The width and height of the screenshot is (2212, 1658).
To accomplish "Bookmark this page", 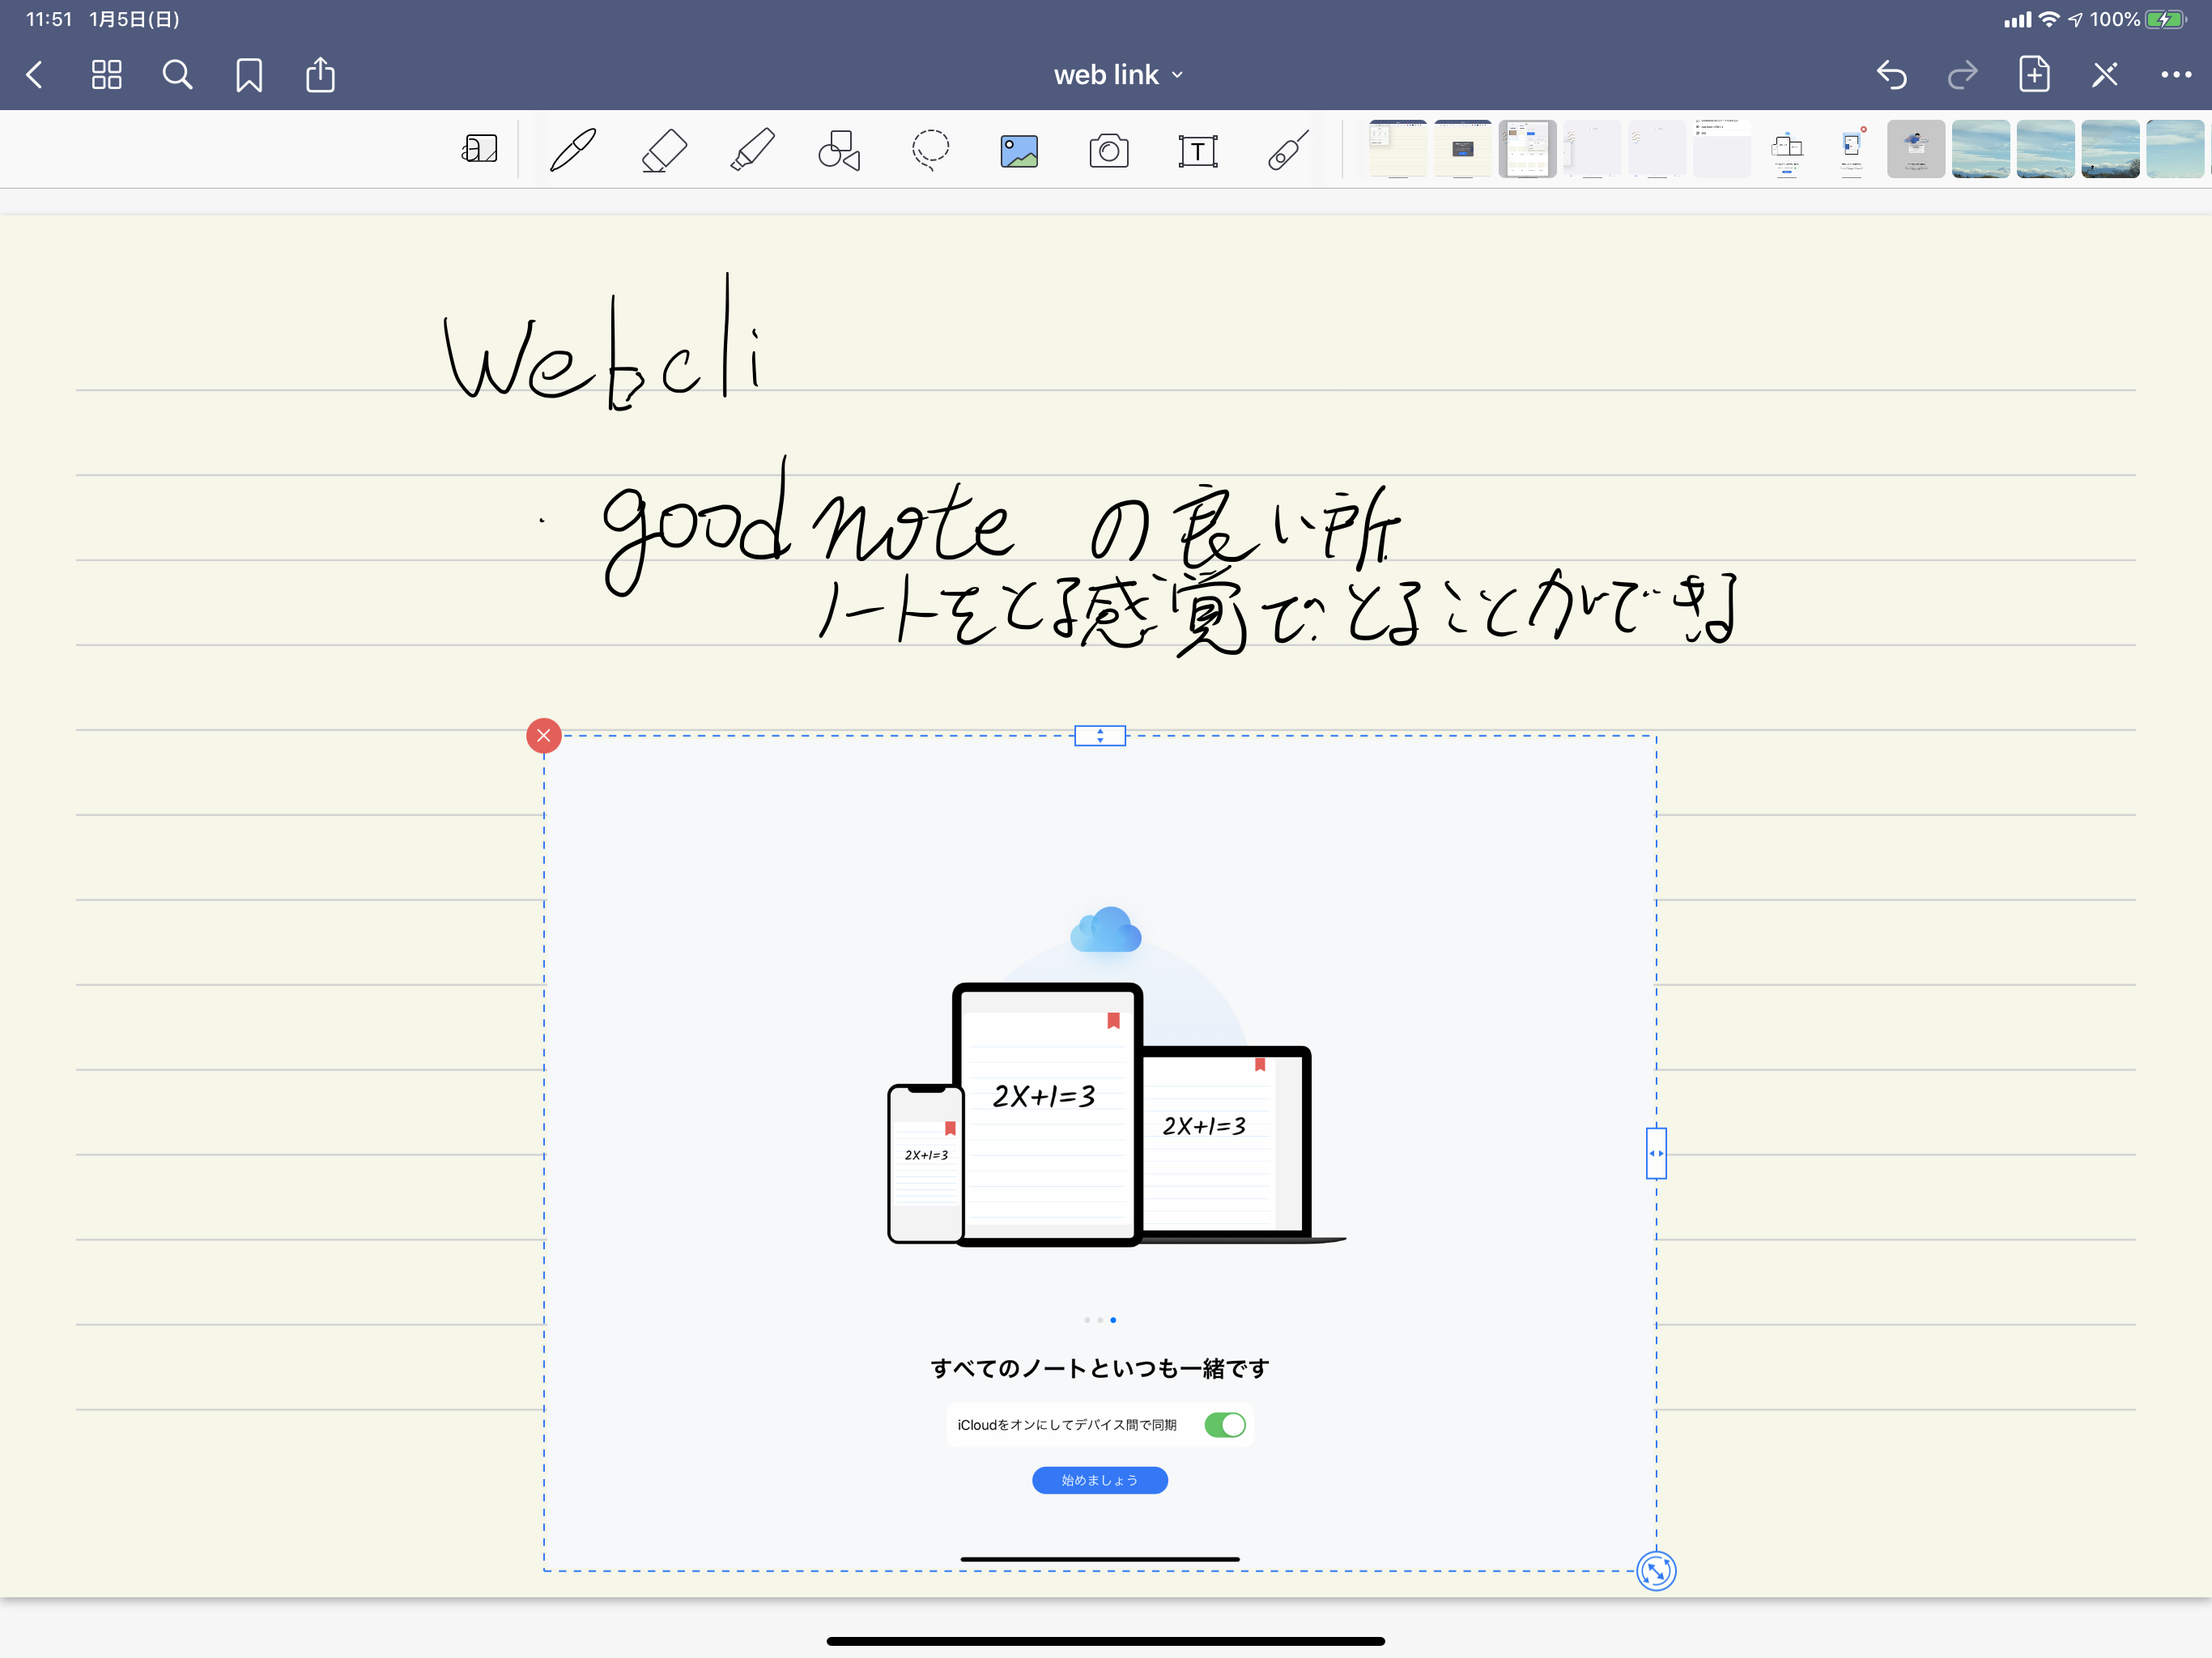I will click(x=249, y=75).
